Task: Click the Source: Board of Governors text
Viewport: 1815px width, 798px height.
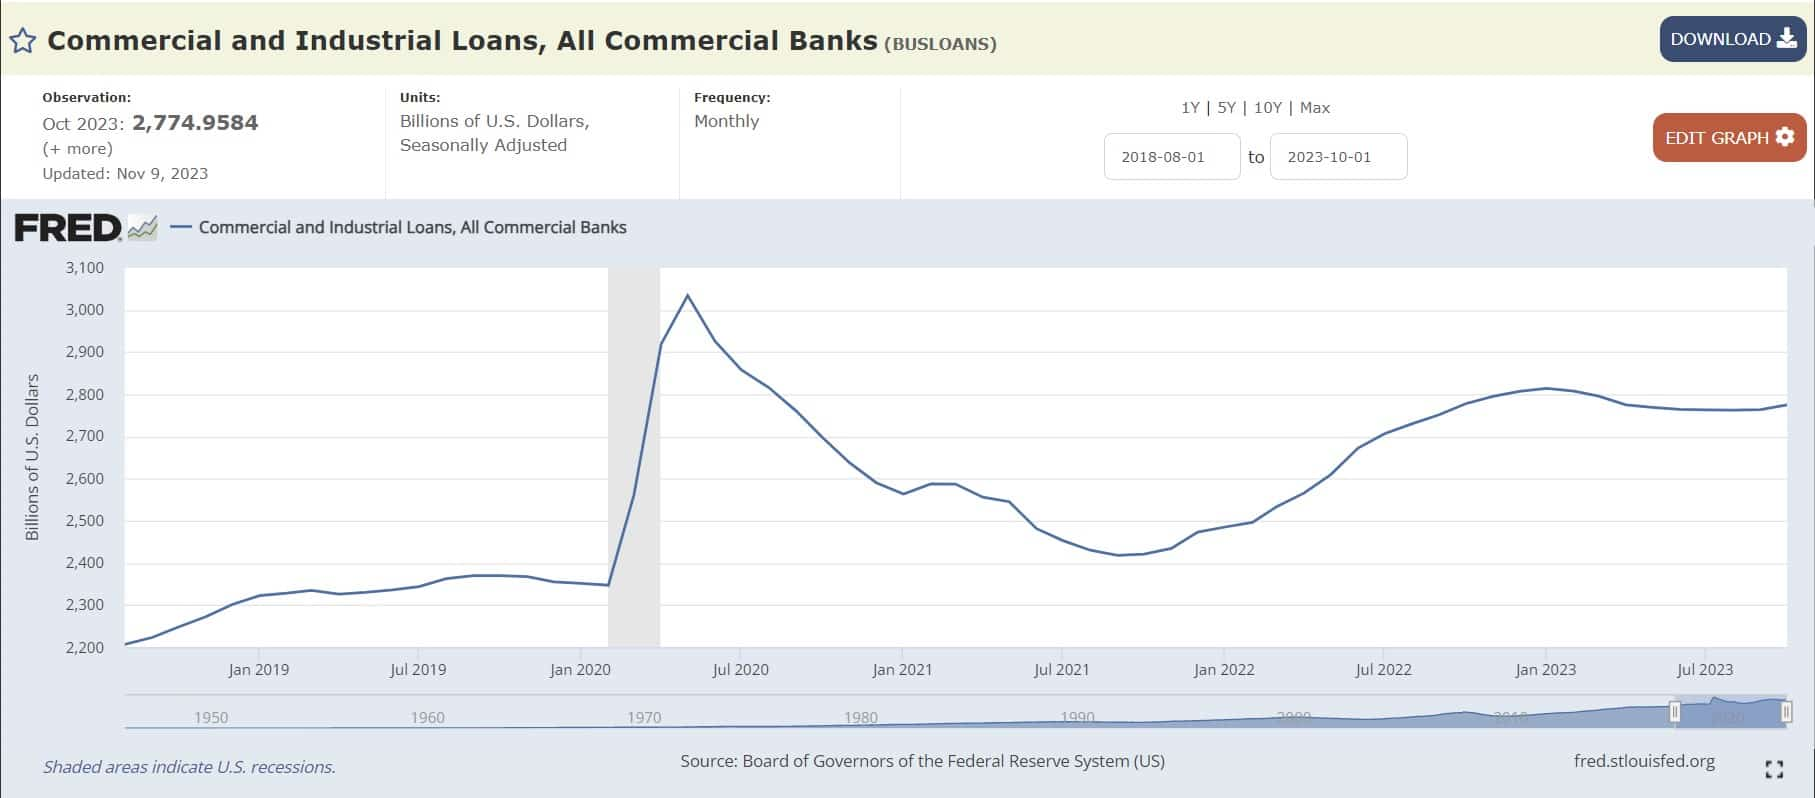Action: pos(922,761)
